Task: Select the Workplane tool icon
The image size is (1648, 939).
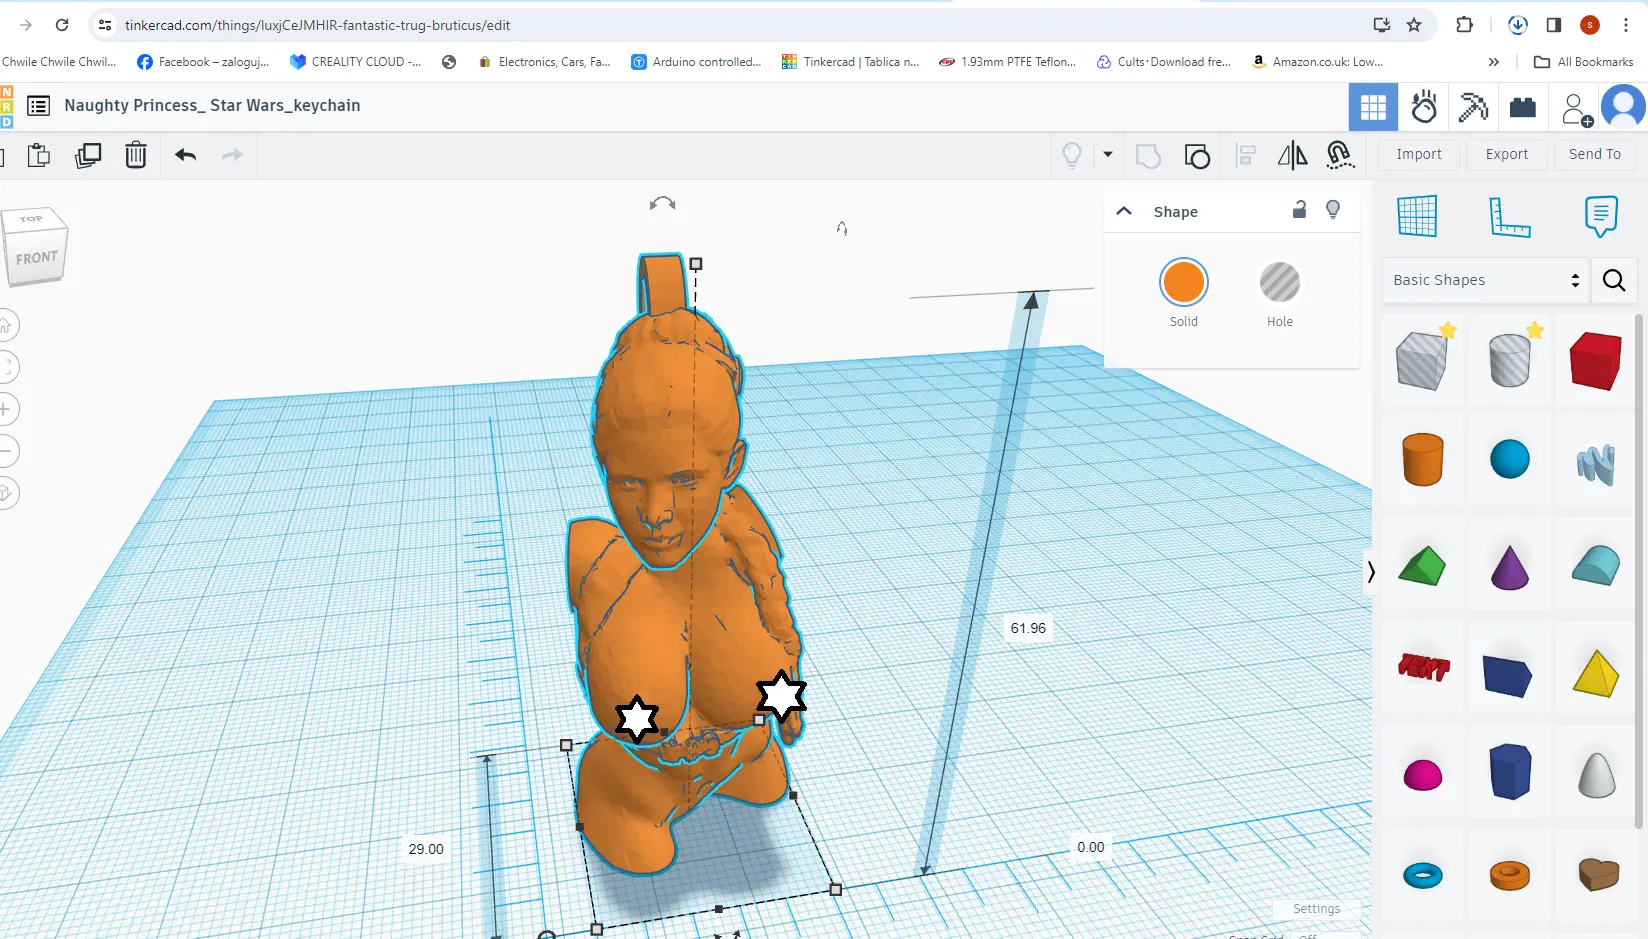Action: click(x=1417, y=216)
